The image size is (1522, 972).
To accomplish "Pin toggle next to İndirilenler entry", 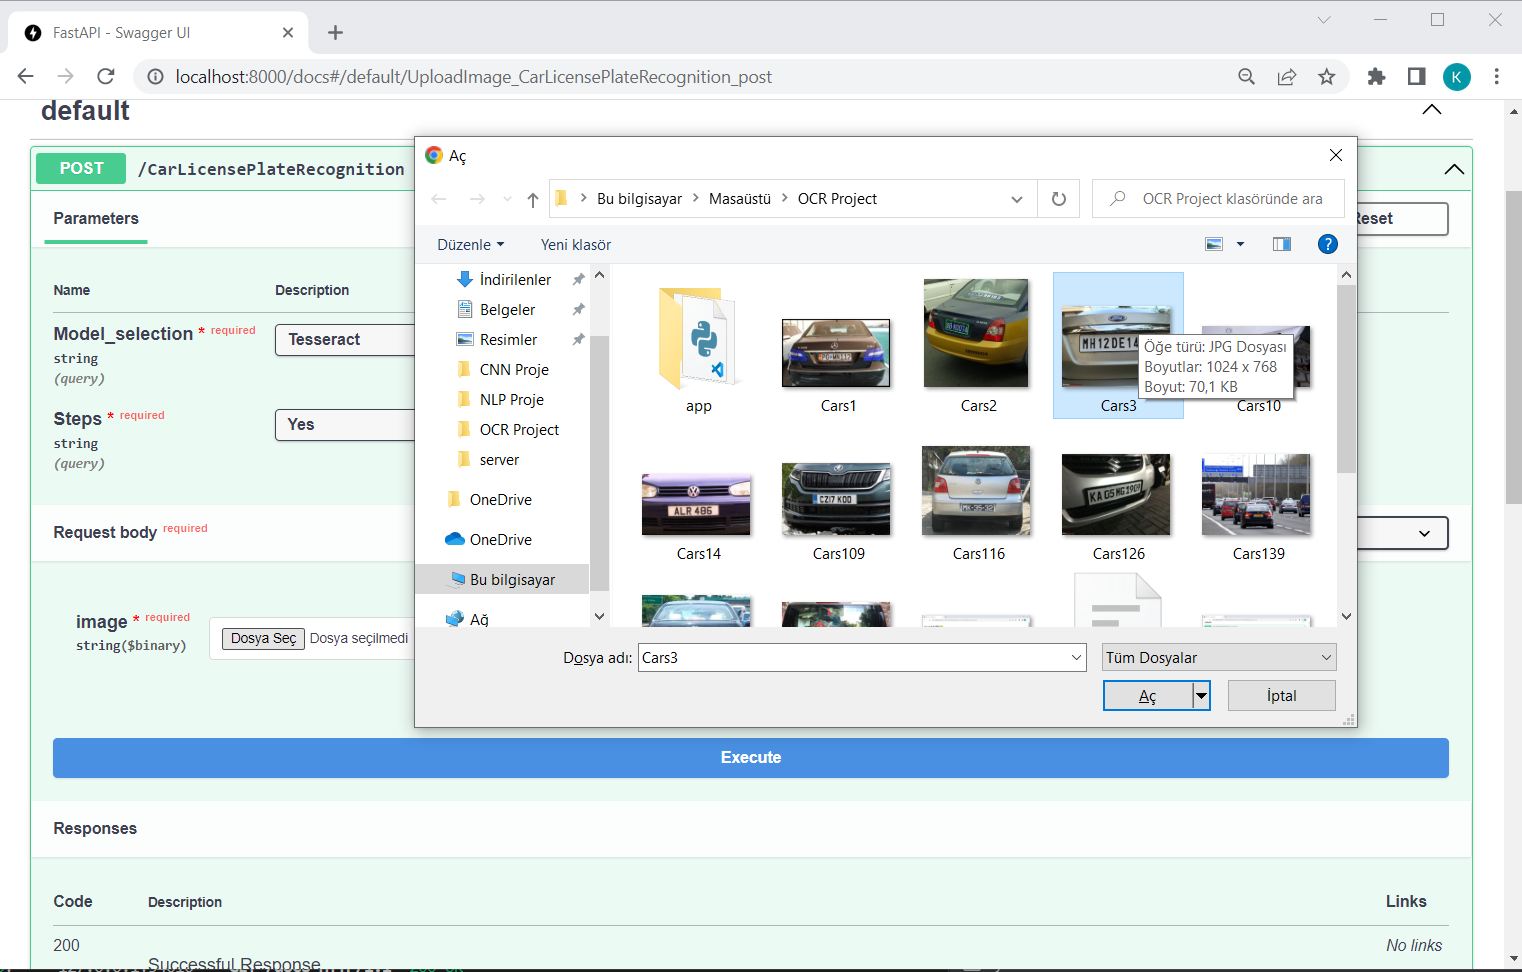I will pos(578,279).
